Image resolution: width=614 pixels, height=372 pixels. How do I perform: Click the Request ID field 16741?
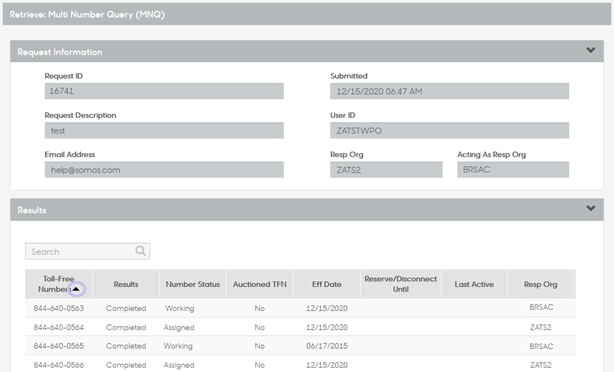(x=164, y=91)
